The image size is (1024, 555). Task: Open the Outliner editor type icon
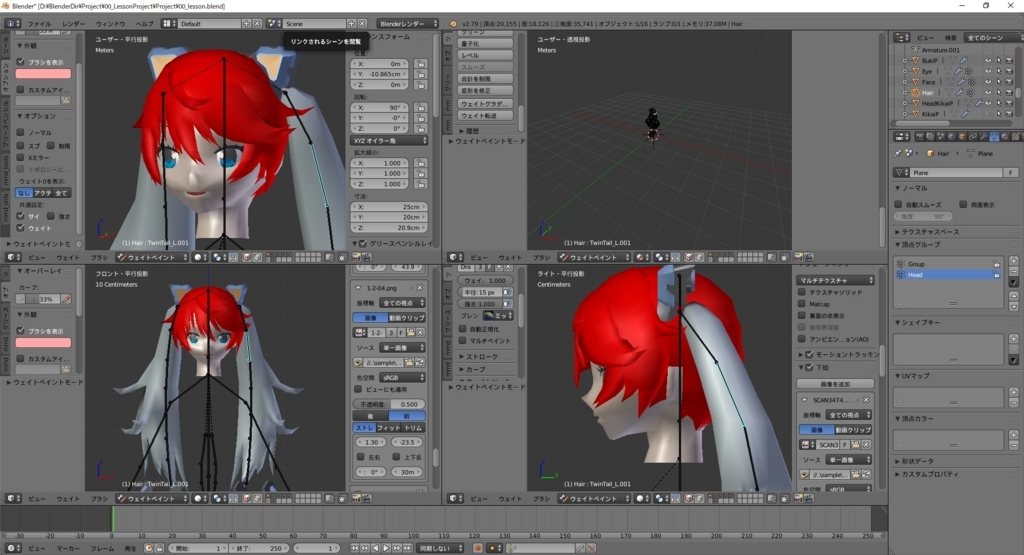click(902, 38)
